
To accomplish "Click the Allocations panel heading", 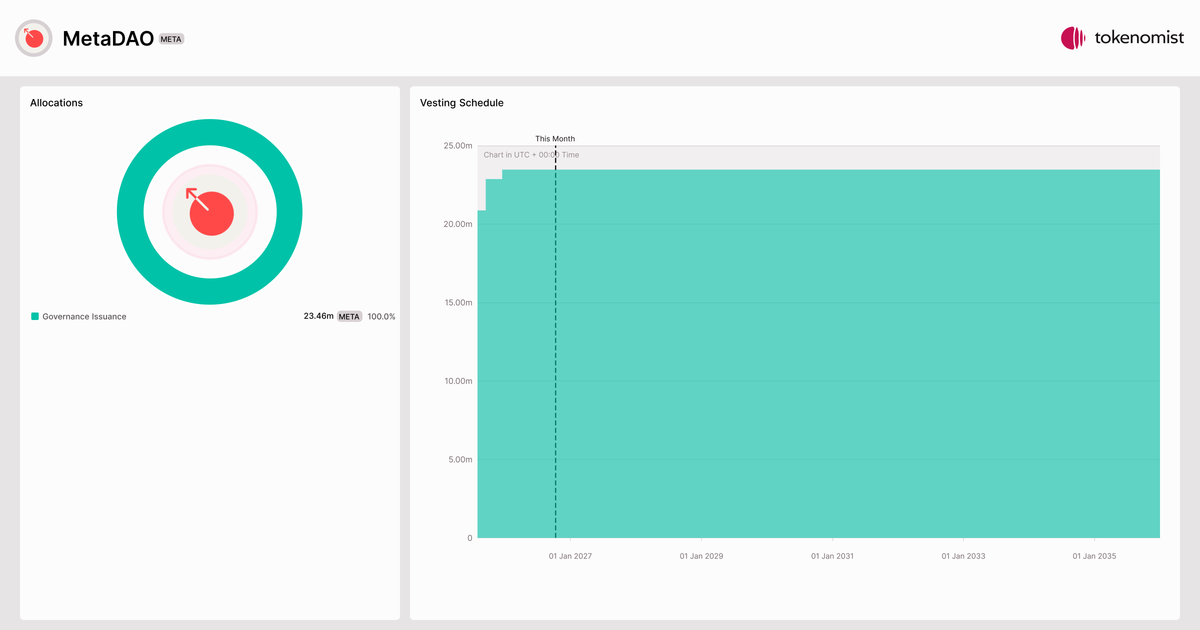I will pyautogui.click(x=56, y=103).
